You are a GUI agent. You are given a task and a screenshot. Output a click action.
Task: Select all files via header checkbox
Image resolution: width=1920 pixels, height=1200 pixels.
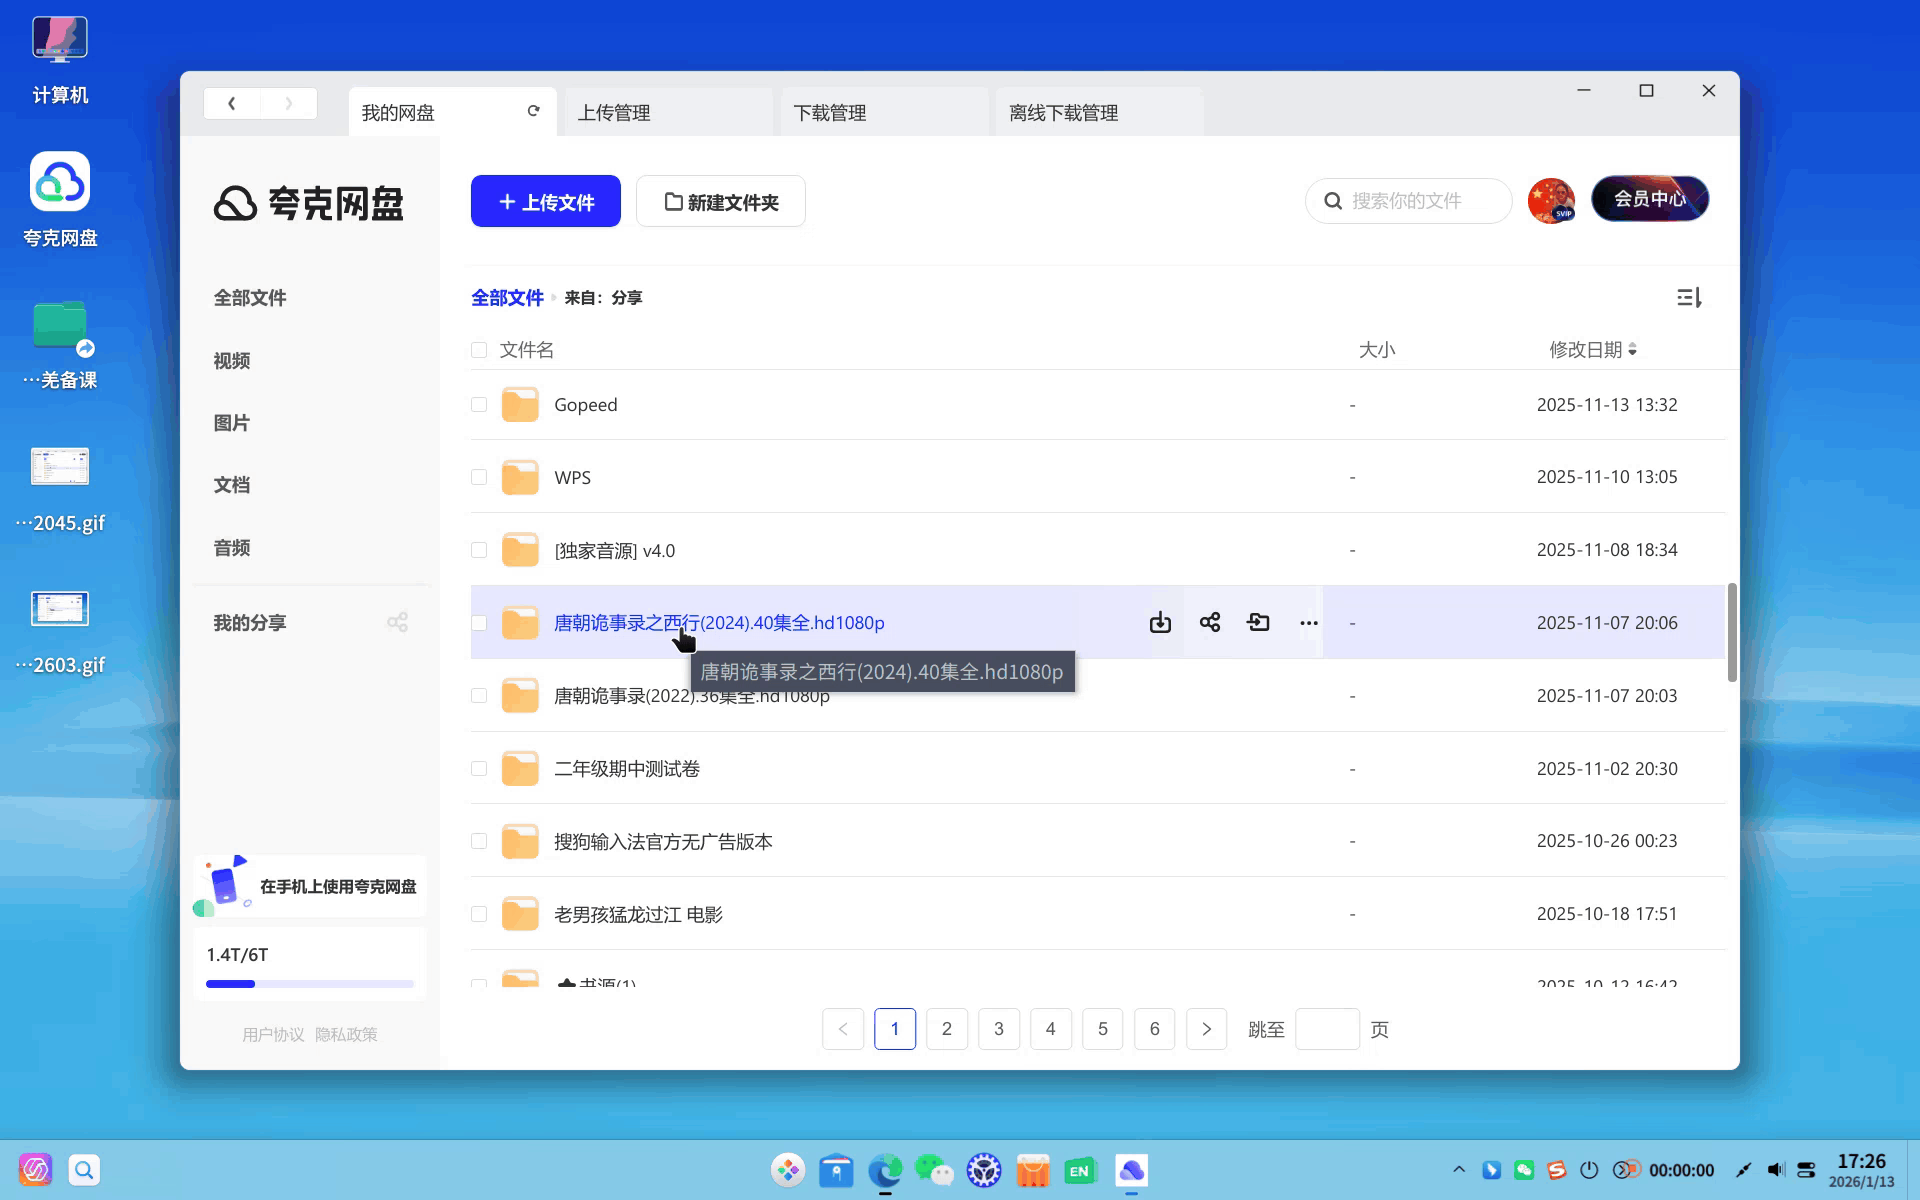tap(479, 350)
